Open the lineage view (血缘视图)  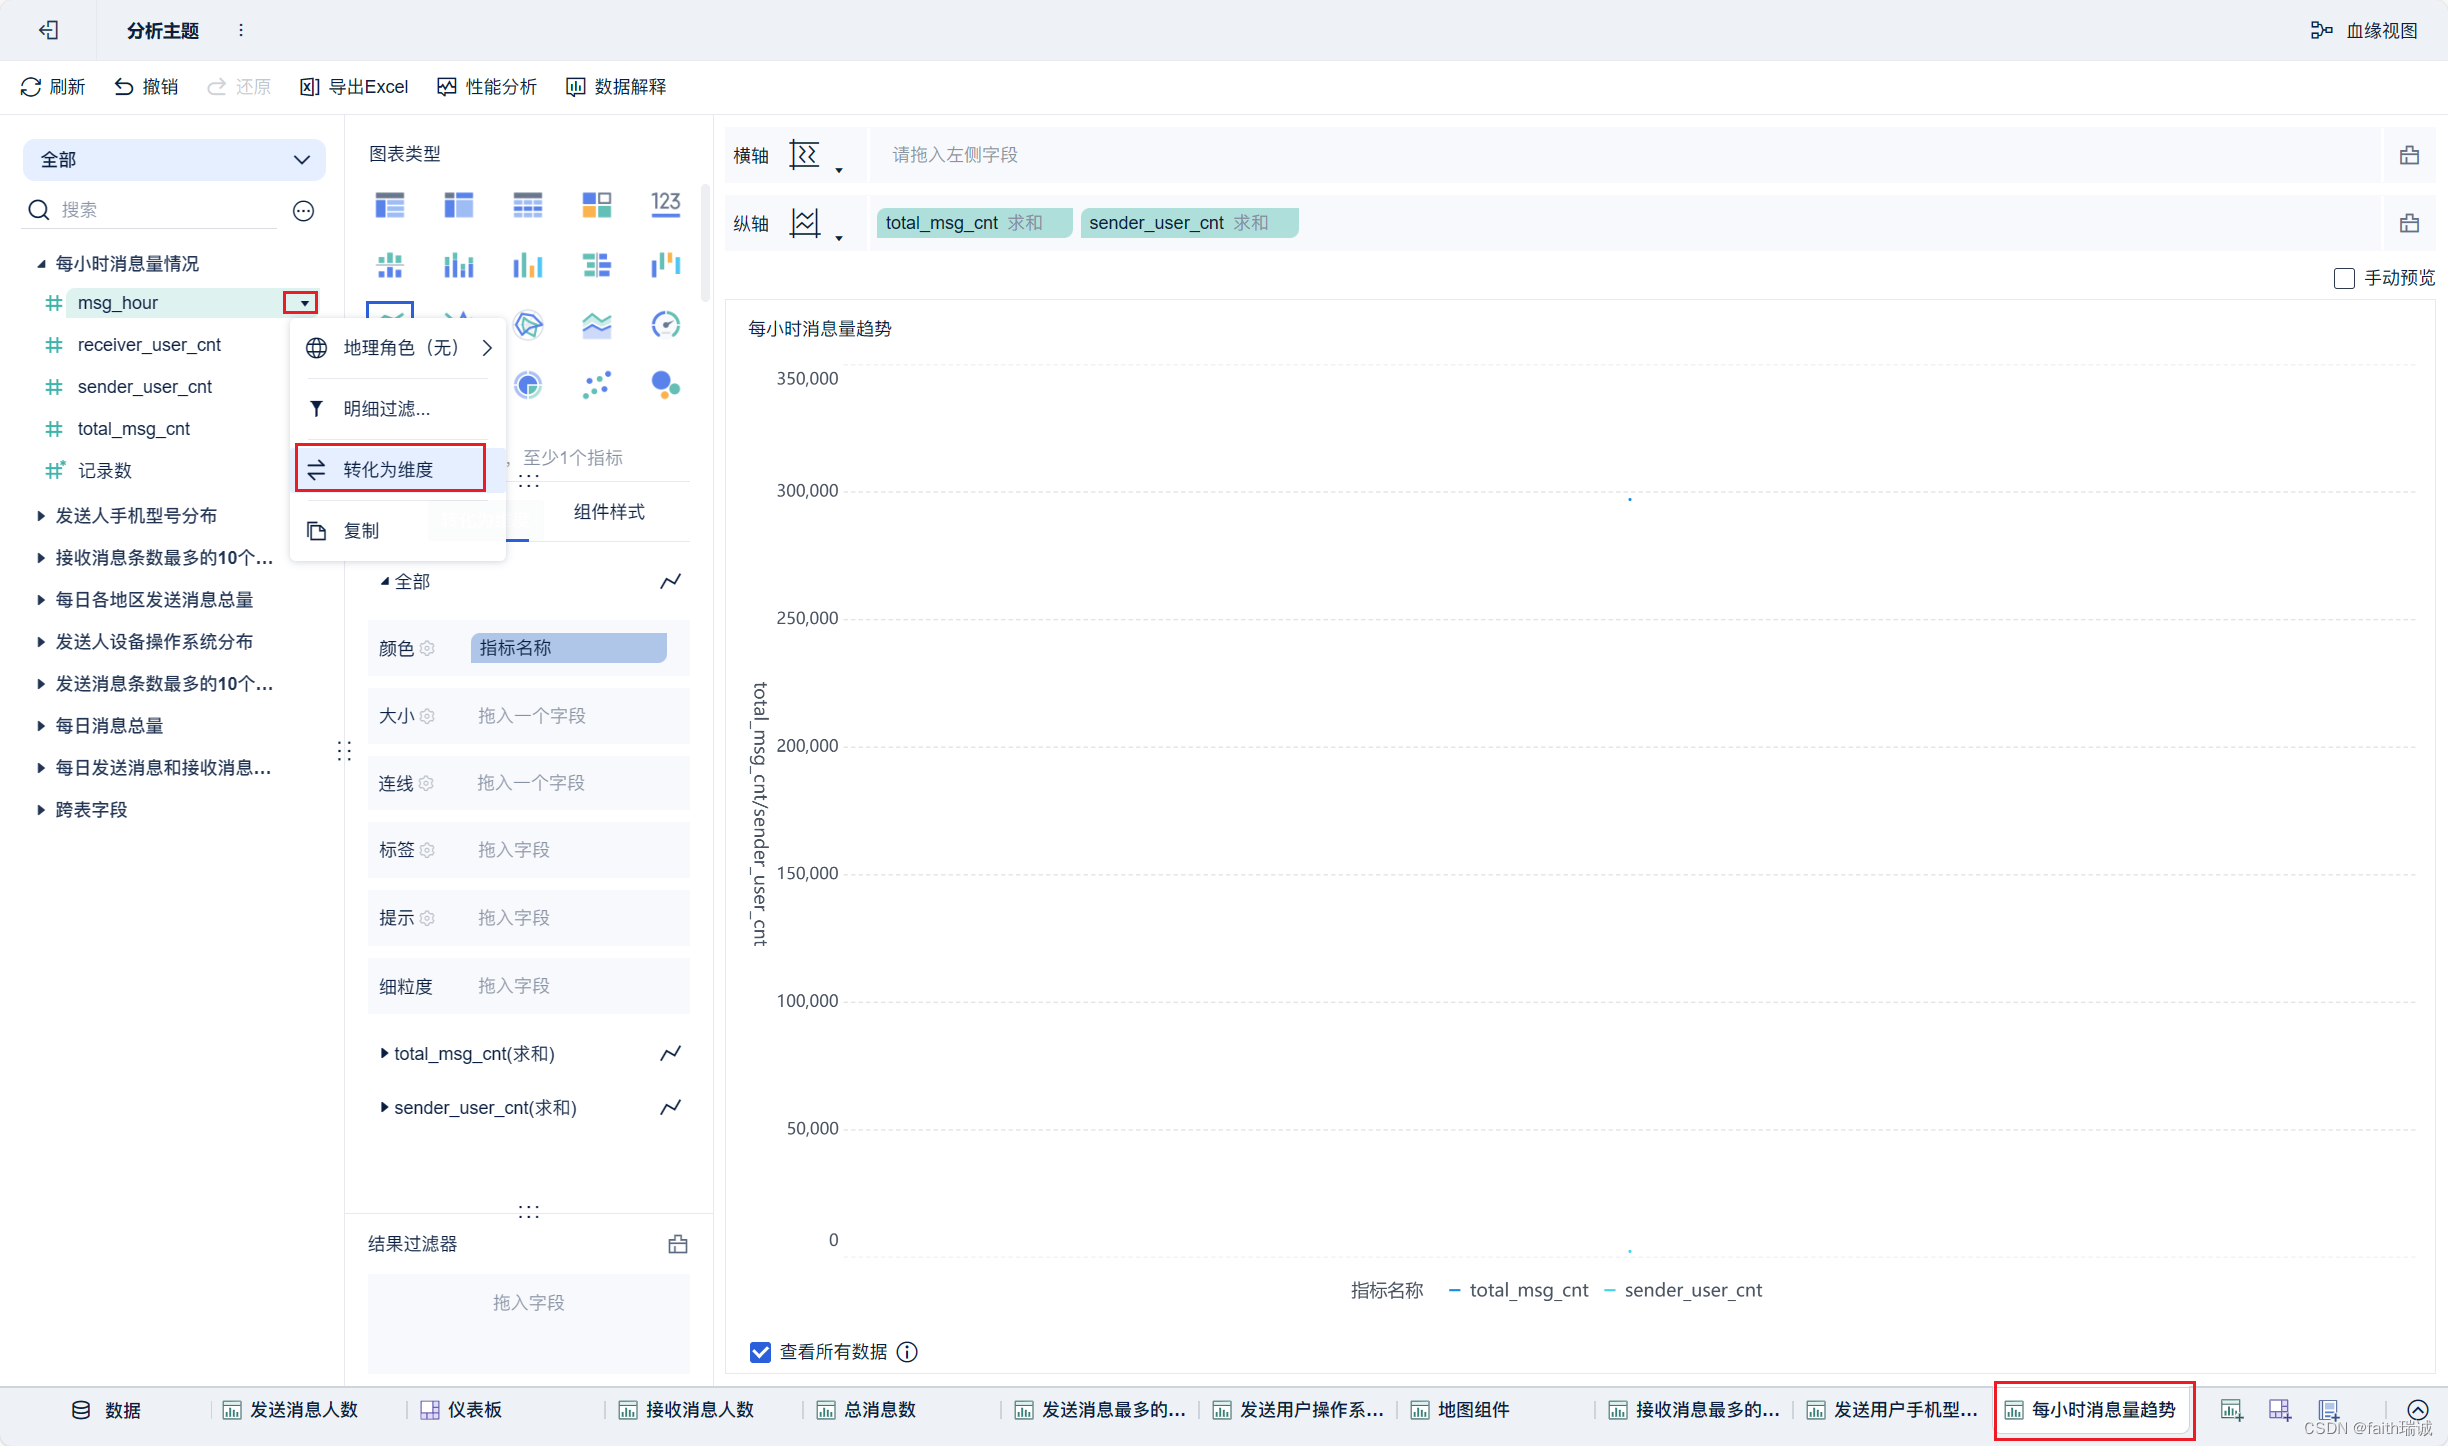point(2365,30)
